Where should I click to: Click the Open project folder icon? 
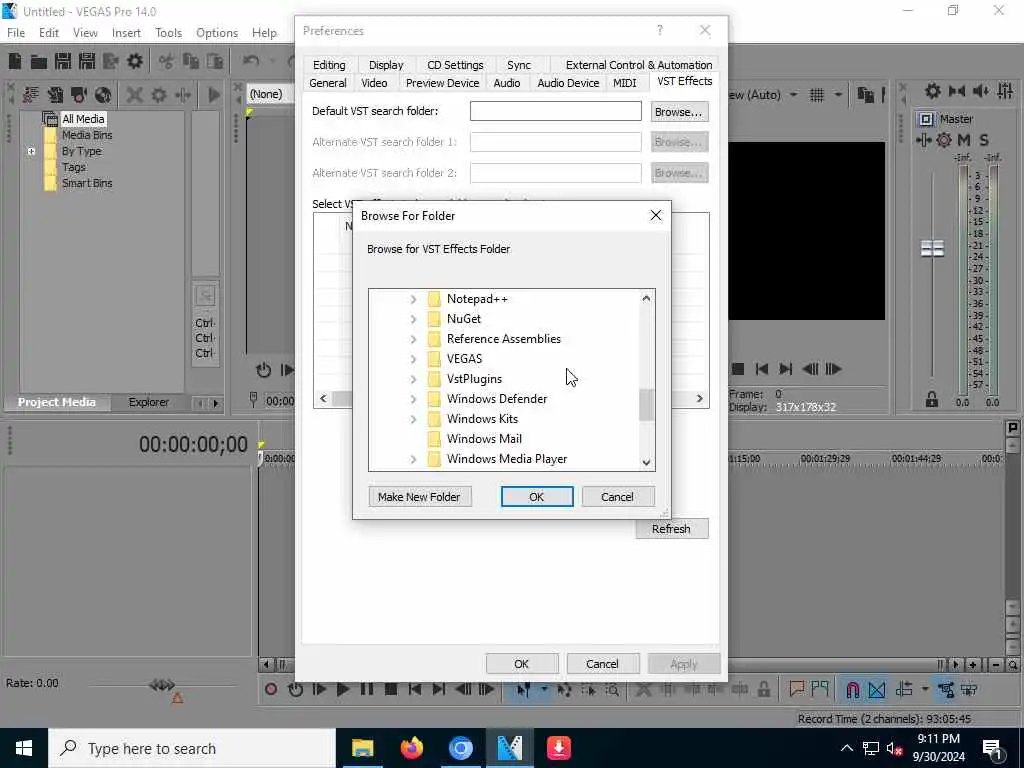pyautogui.click(x=39, y=61)
